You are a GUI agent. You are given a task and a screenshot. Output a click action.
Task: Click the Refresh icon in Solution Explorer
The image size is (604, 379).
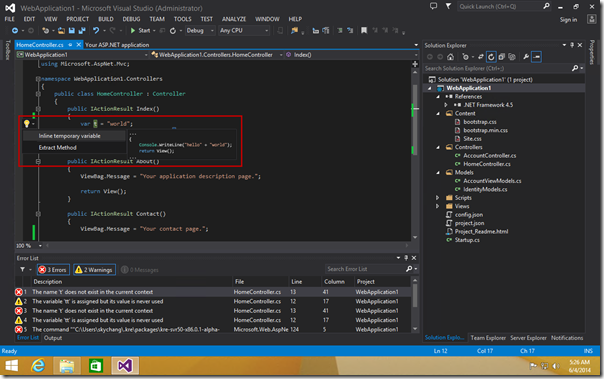coord(491,57)
